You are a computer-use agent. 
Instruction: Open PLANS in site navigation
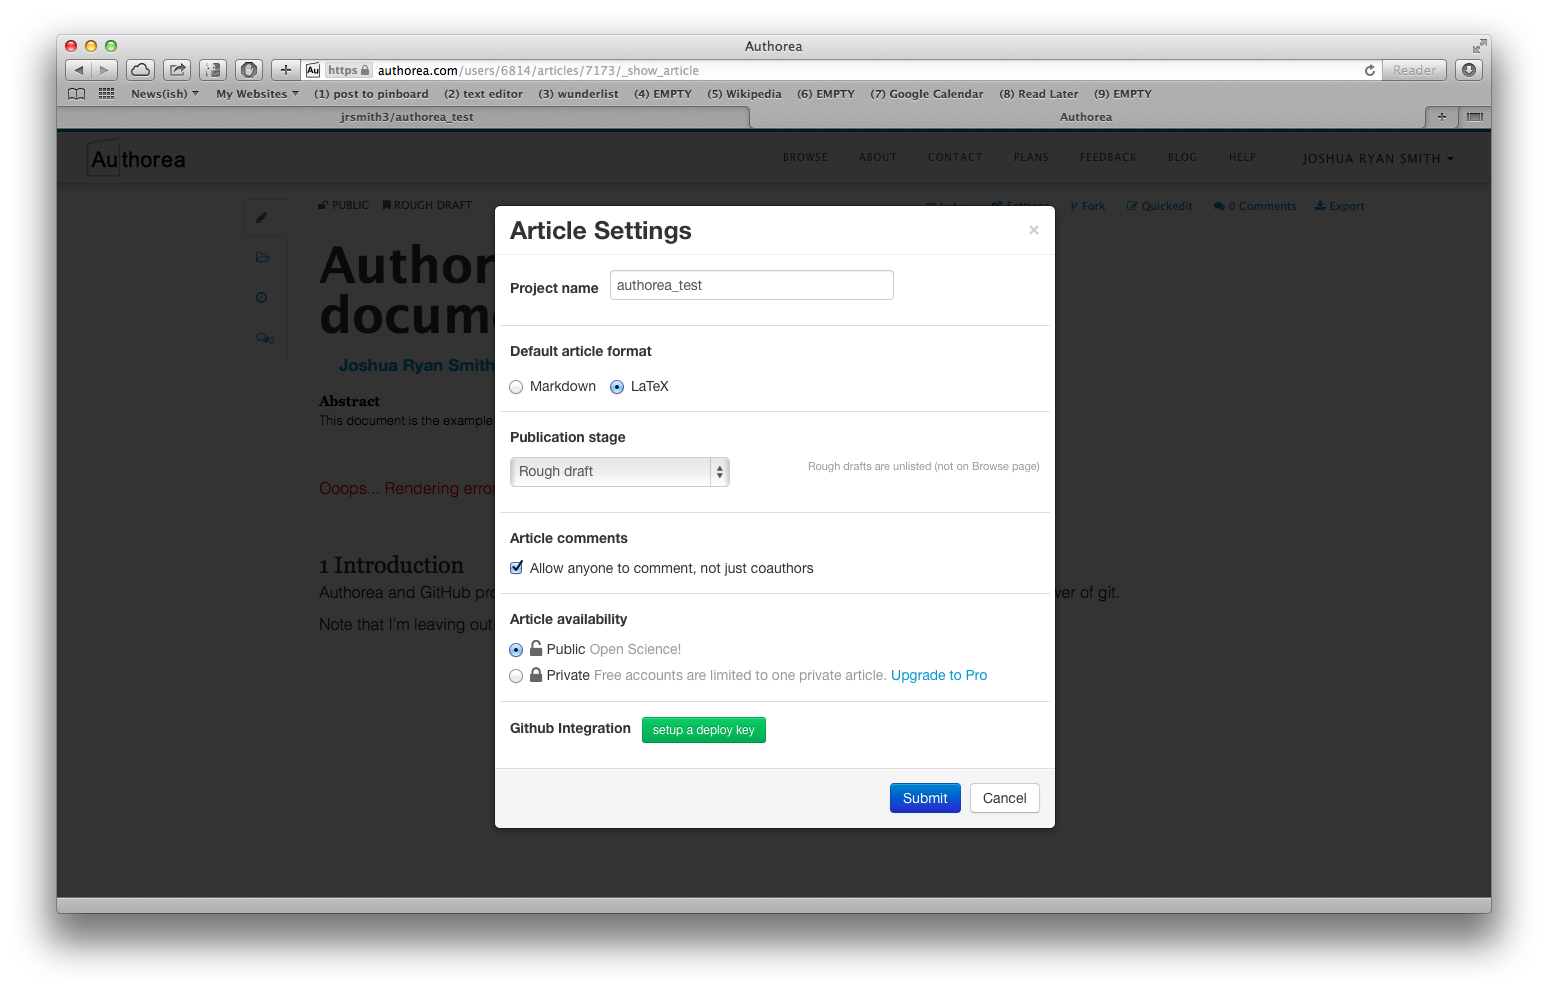pos(1031,158)
